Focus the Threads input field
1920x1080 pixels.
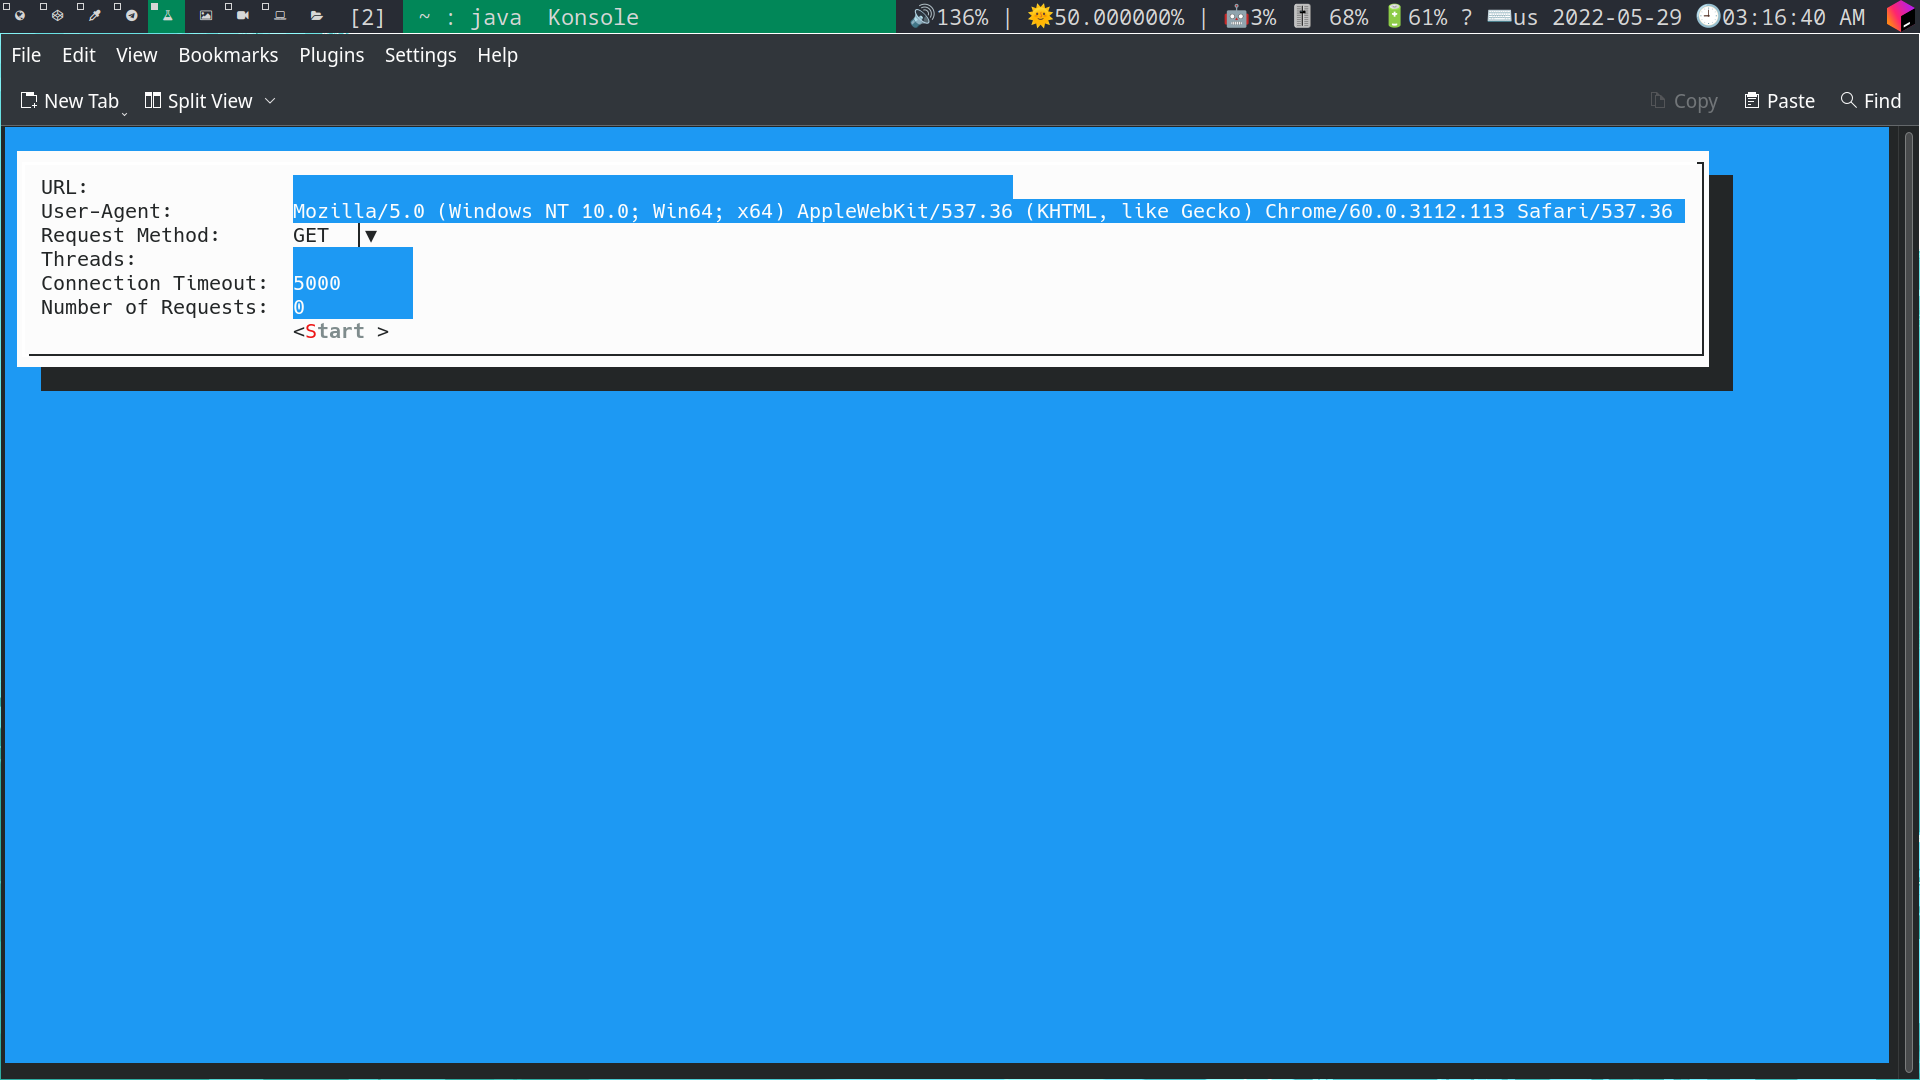click(x=353, y=259)
